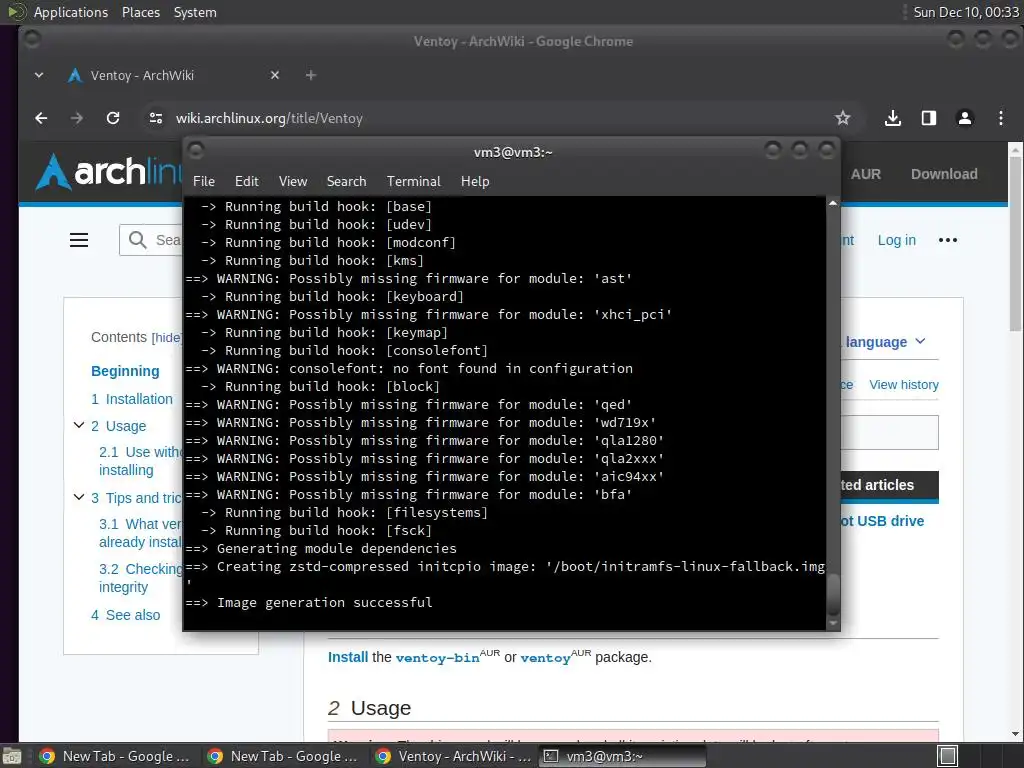Go back in Chrome browser history
1024x768 pixels.
41,118
